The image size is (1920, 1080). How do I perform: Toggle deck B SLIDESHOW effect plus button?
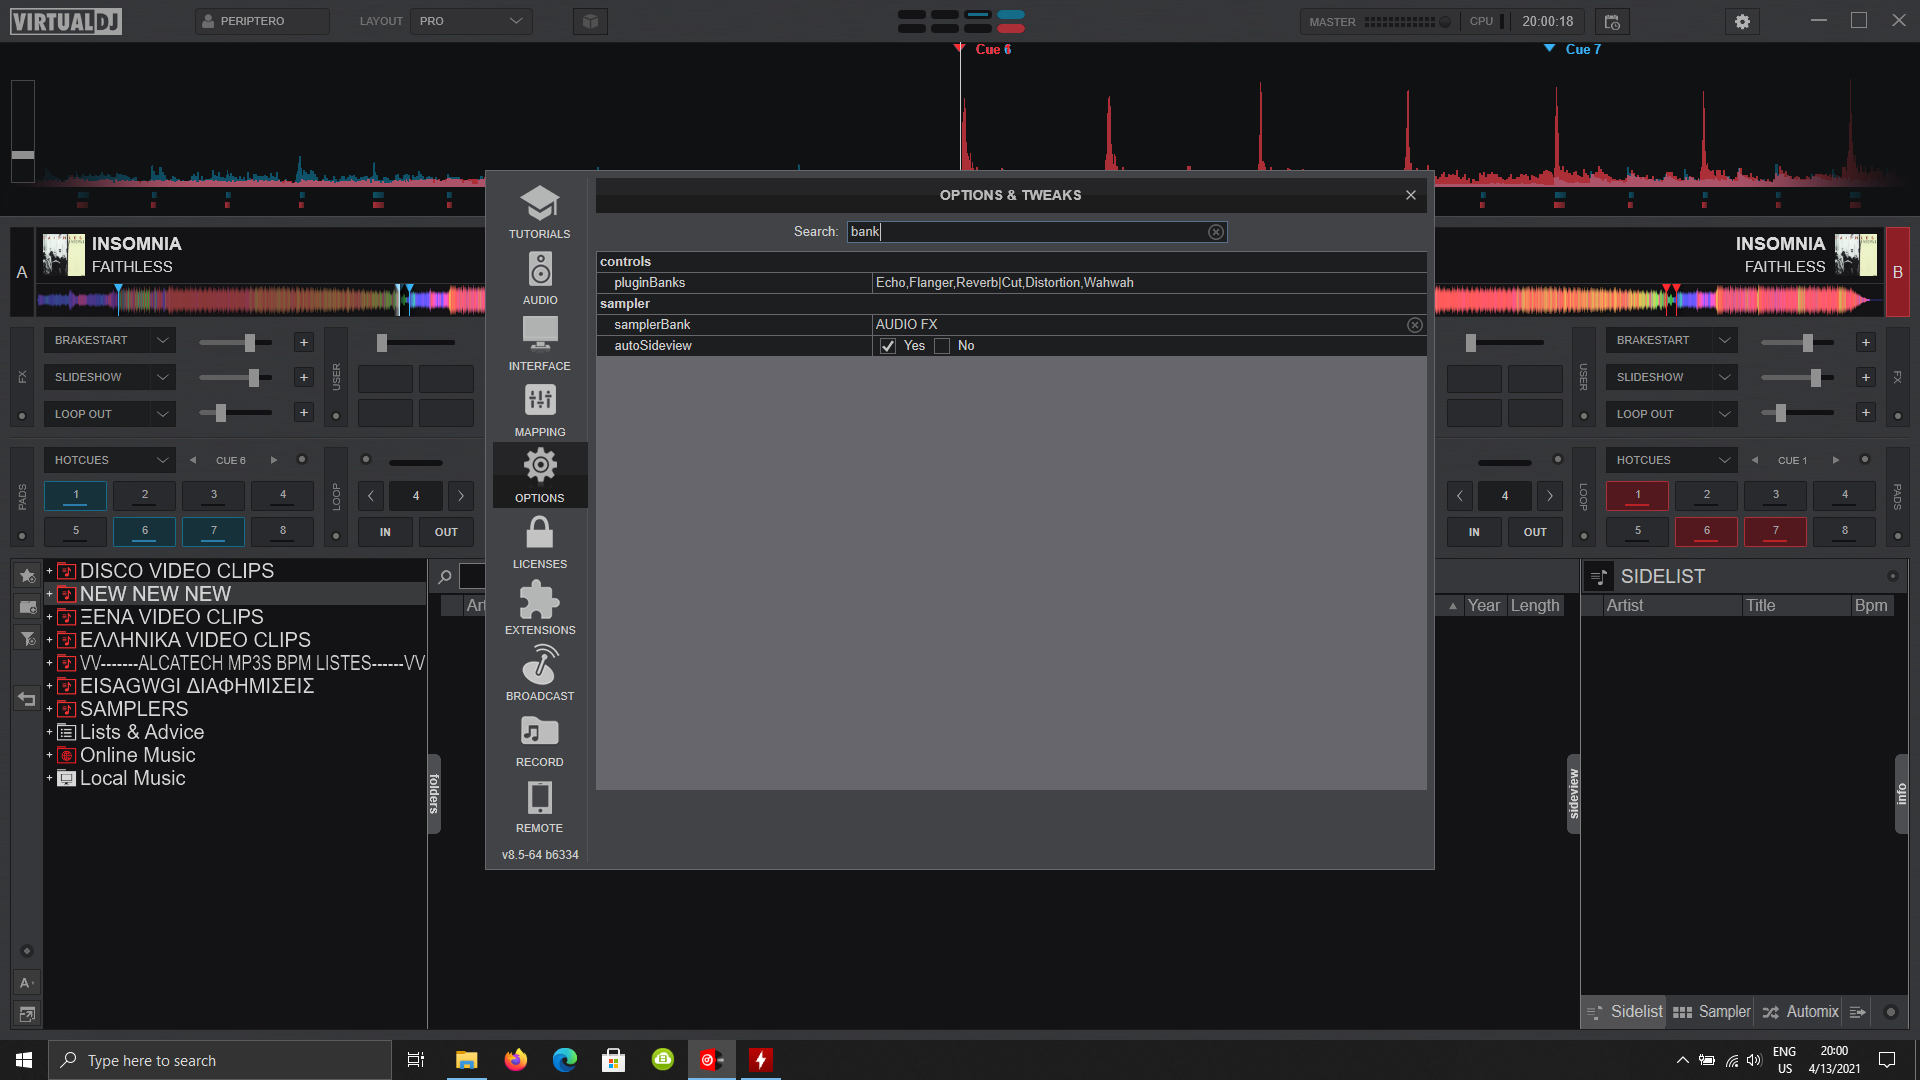click(1865, 377)
